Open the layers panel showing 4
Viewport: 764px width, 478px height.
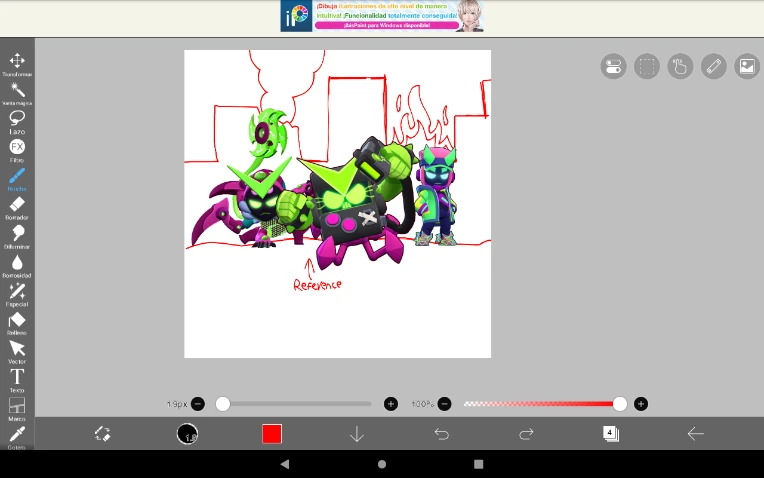[611, 434]
